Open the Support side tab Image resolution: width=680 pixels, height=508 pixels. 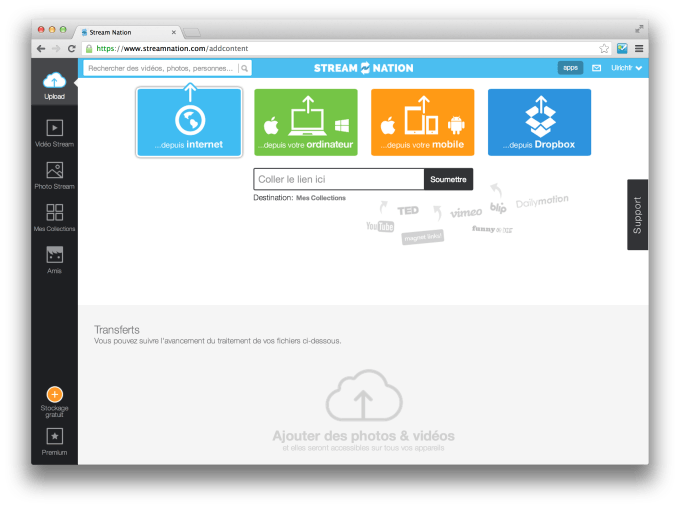tap(638, 215)
